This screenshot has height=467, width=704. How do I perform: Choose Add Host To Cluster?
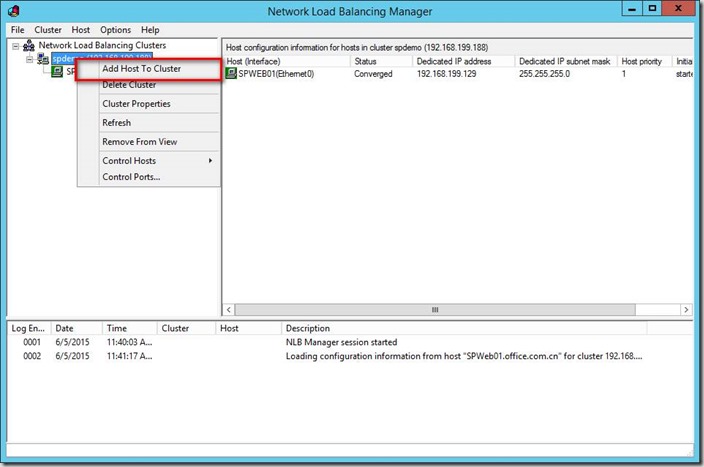pyautogui.click(x=141, y=69)
